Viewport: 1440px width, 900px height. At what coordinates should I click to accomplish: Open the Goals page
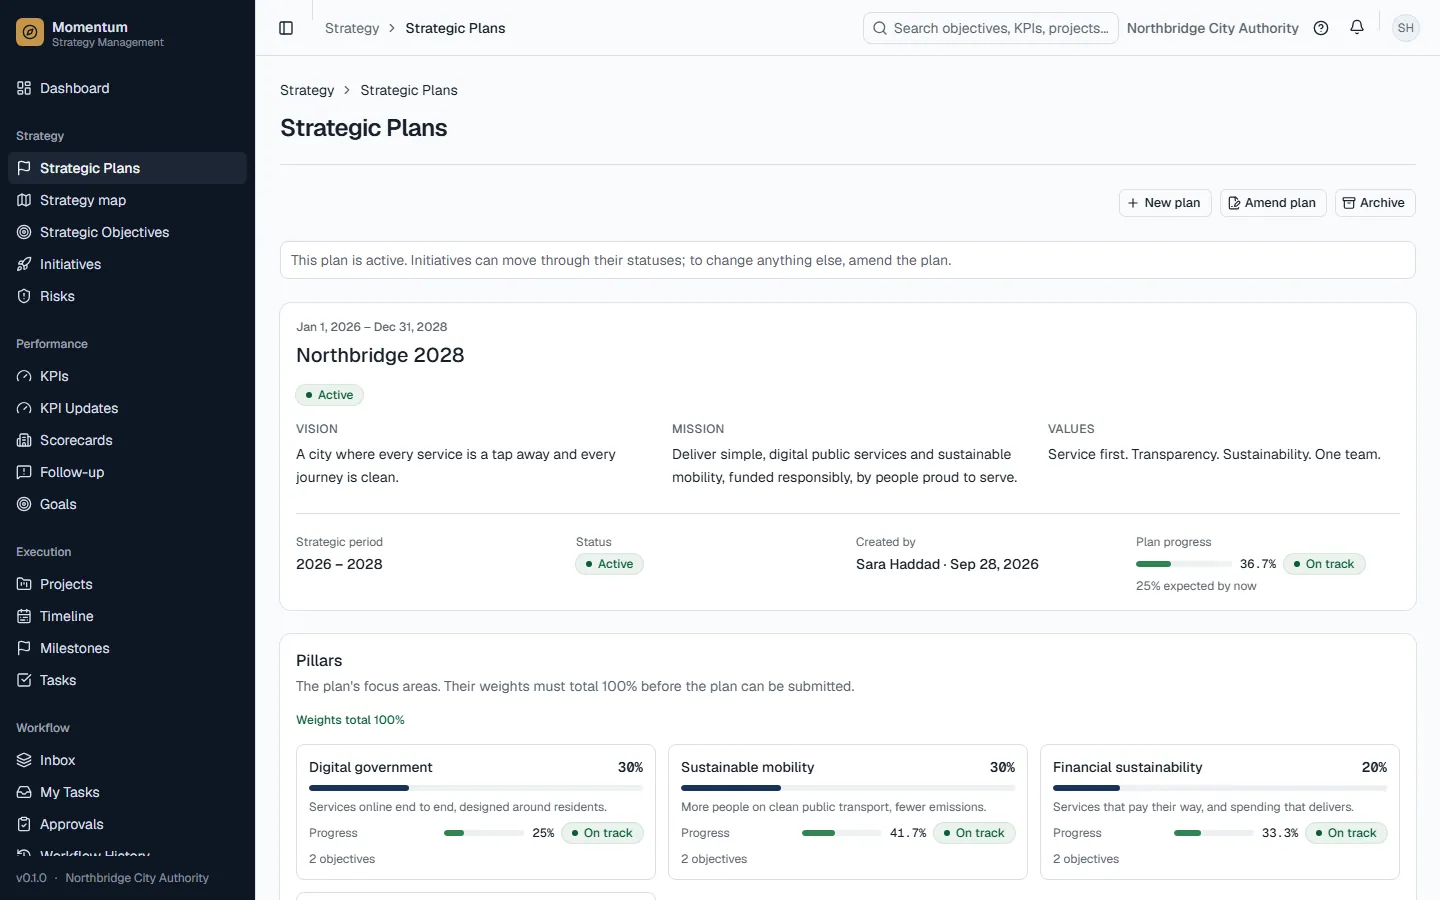[127, 504]
